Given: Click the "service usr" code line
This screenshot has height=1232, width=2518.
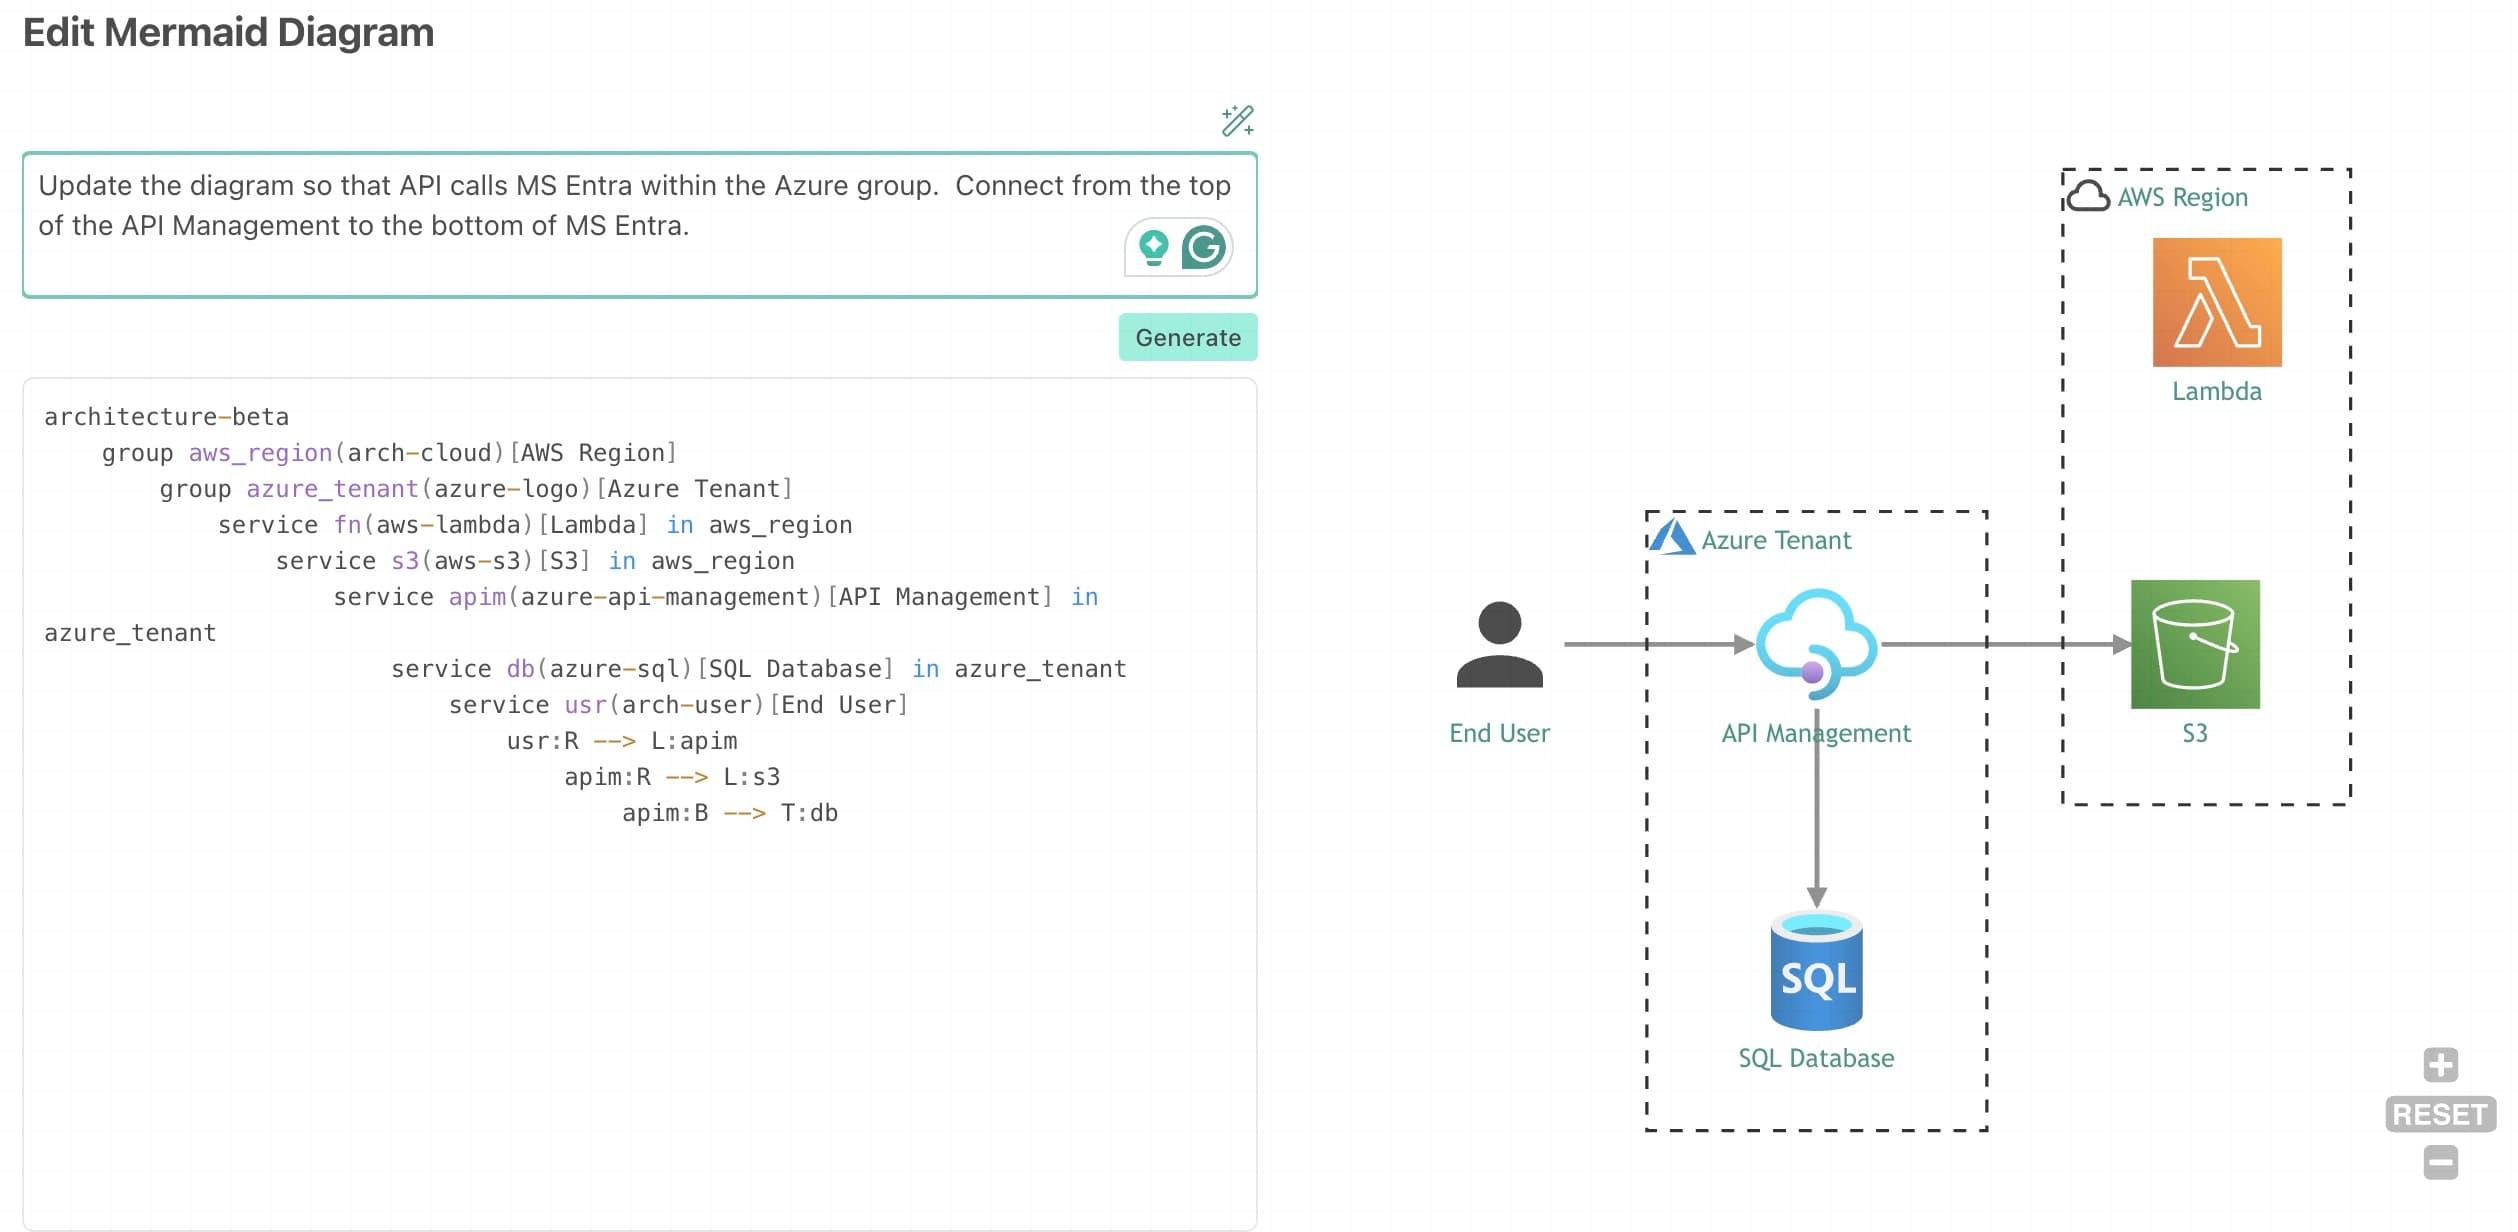Looking at the screenshot, I should tap(679, 705).
